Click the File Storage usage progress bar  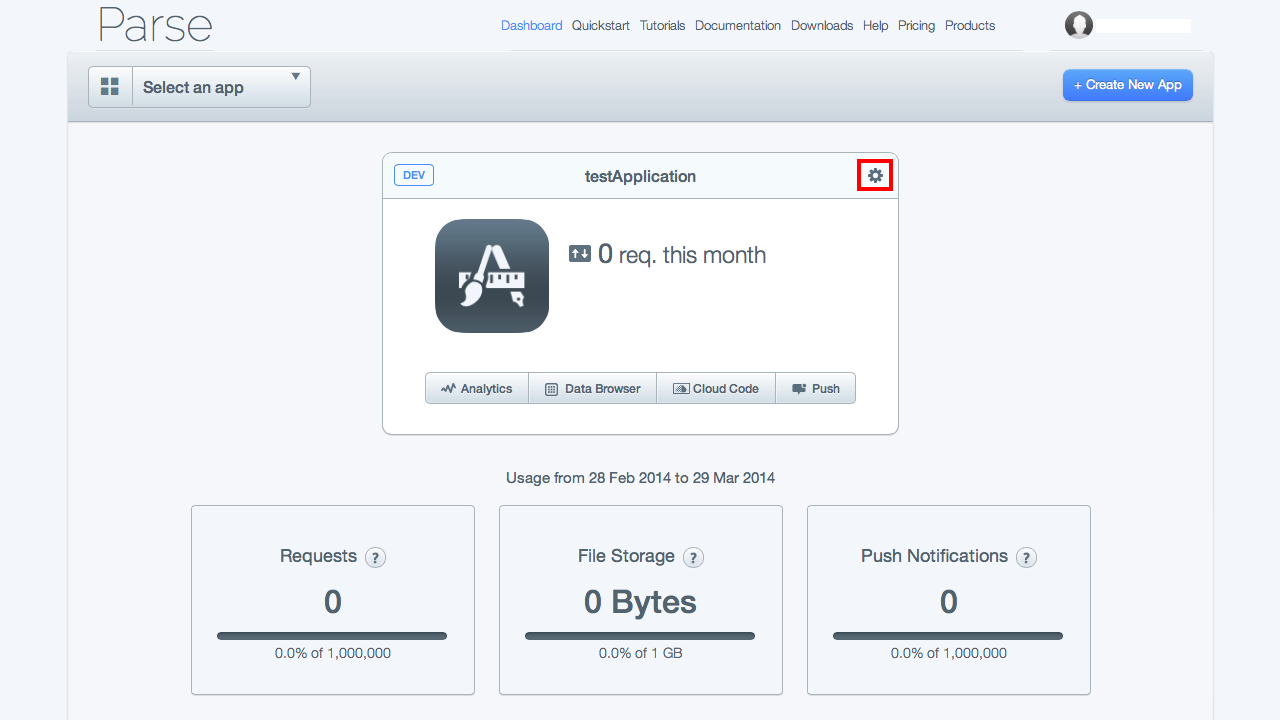640,636
